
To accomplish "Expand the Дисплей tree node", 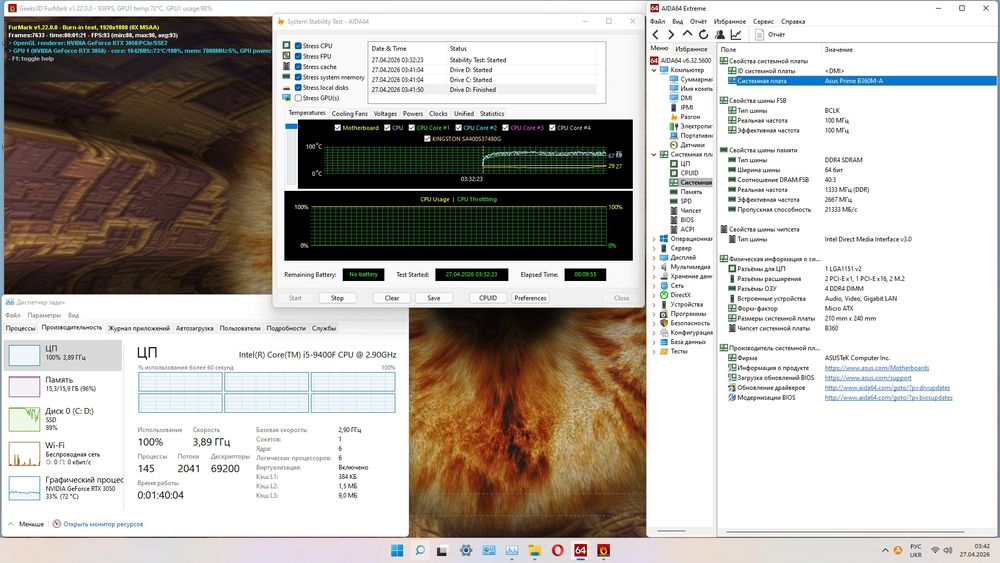I will 654,258.
